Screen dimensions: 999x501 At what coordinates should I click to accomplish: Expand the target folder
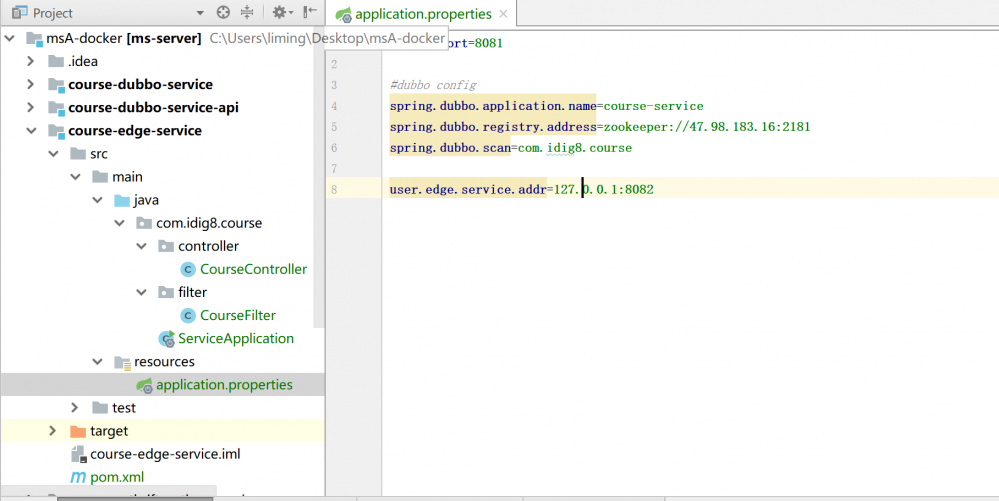53,431
